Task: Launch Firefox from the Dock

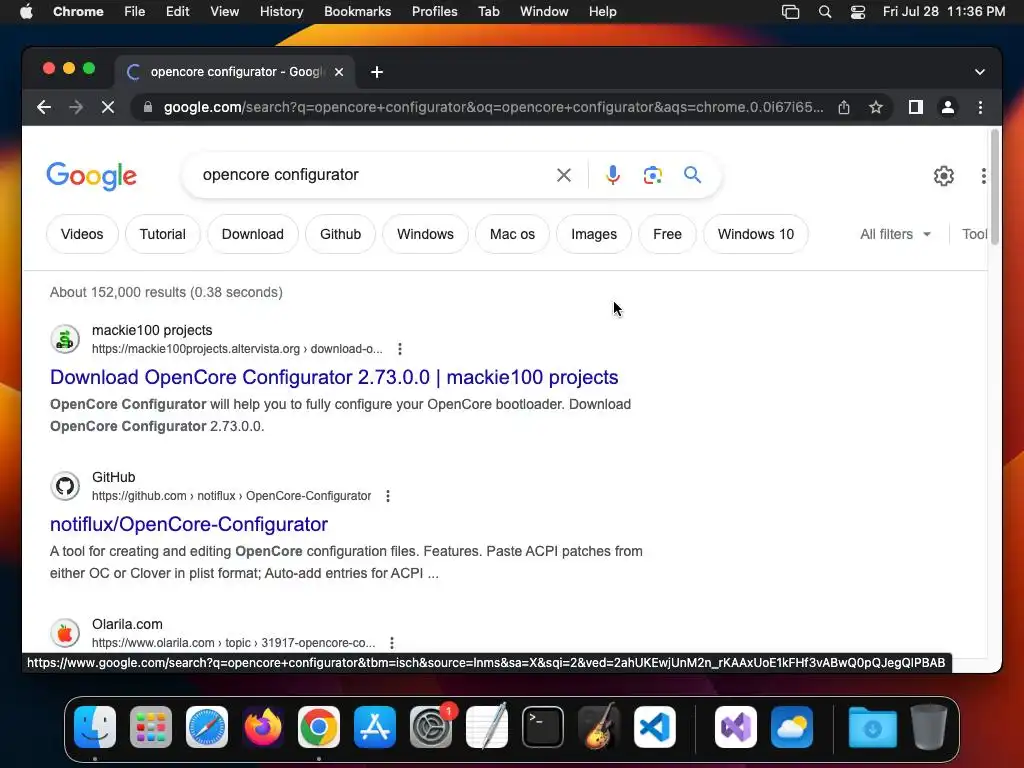Action: pos(263,727)
